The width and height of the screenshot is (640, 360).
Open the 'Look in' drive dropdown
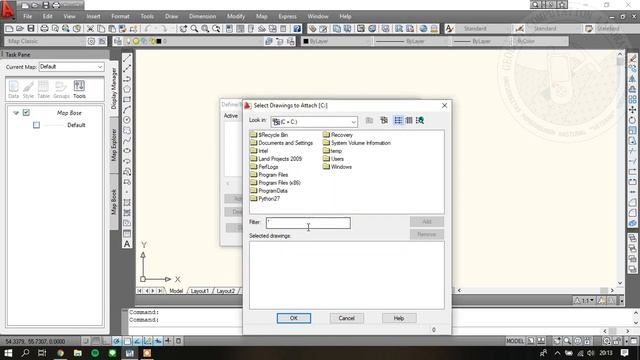353,122
